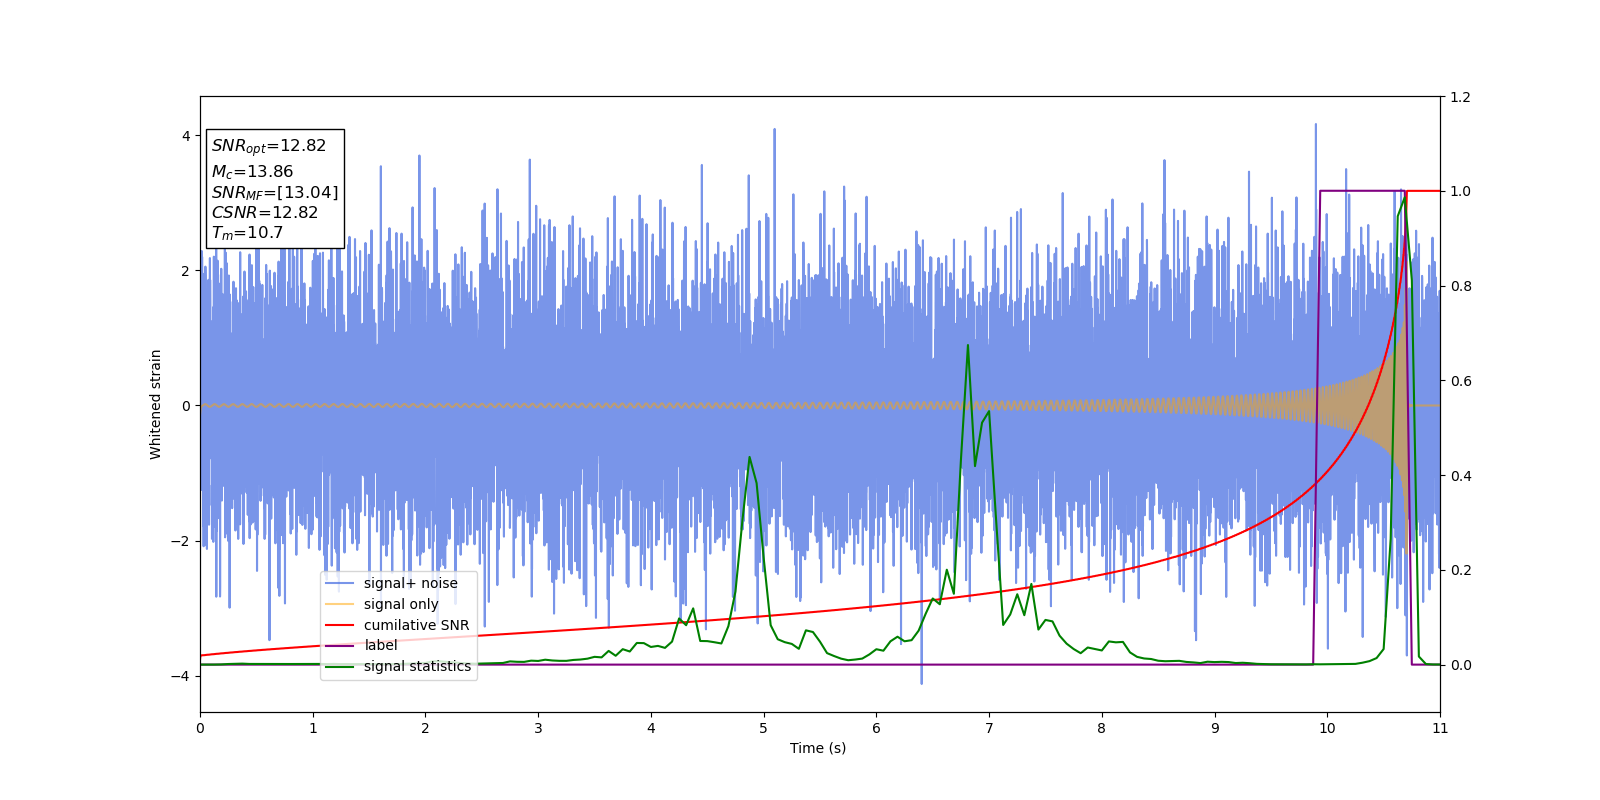
Task: Click the right y-axis tick label 0.6
Action: coord(1460,381)
